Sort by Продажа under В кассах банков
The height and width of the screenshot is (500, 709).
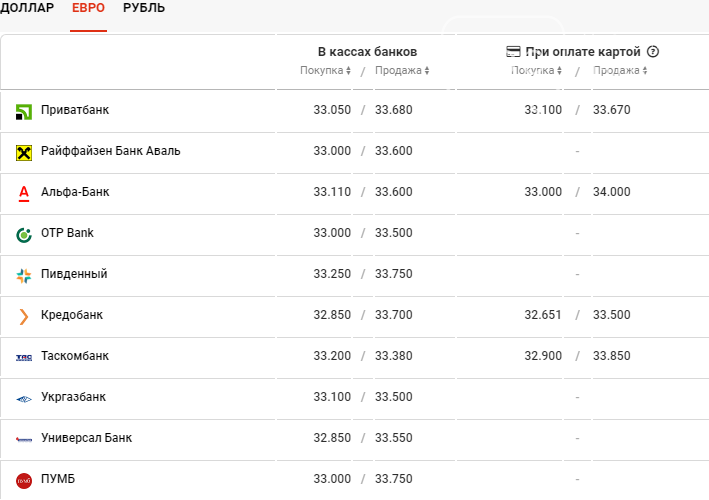(x=402, y=71)
